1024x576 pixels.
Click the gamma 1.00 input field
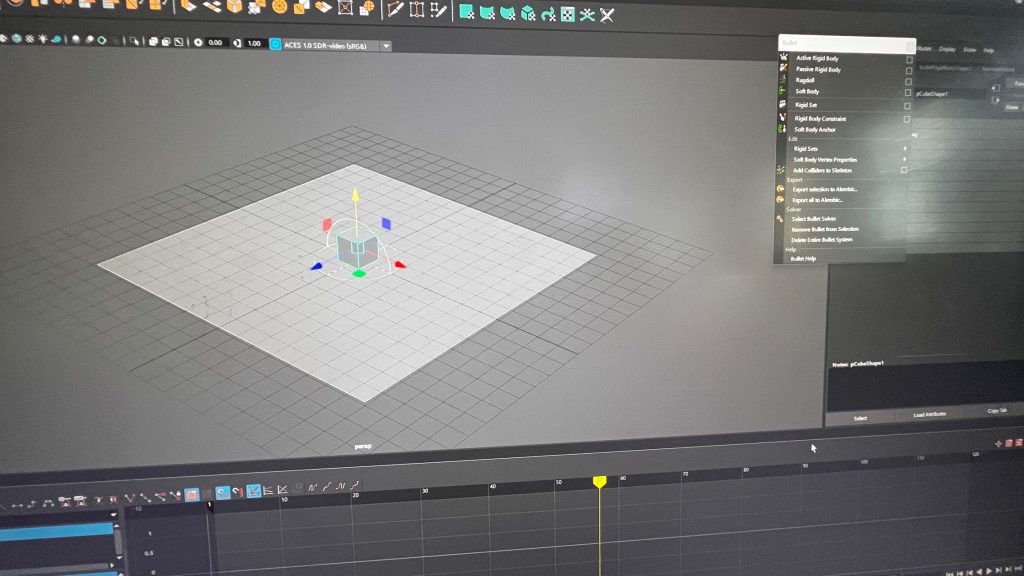click(x=254, y=44)
